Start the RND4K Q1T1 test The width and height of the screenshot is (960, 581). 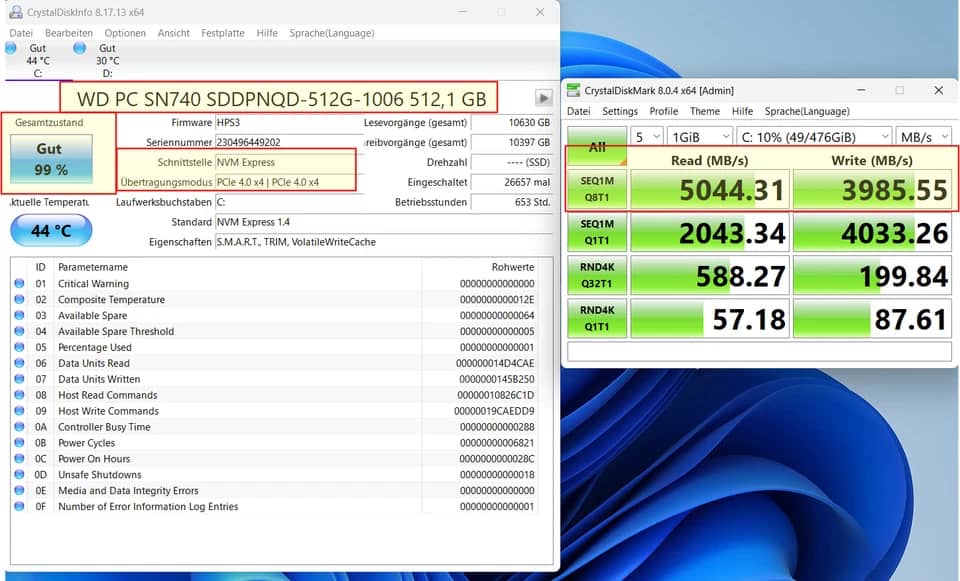(597, 318)
